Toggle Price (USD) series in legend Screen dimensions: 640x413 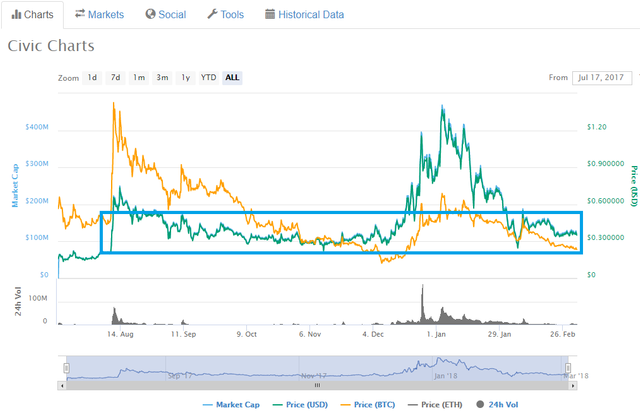[300, 405]
